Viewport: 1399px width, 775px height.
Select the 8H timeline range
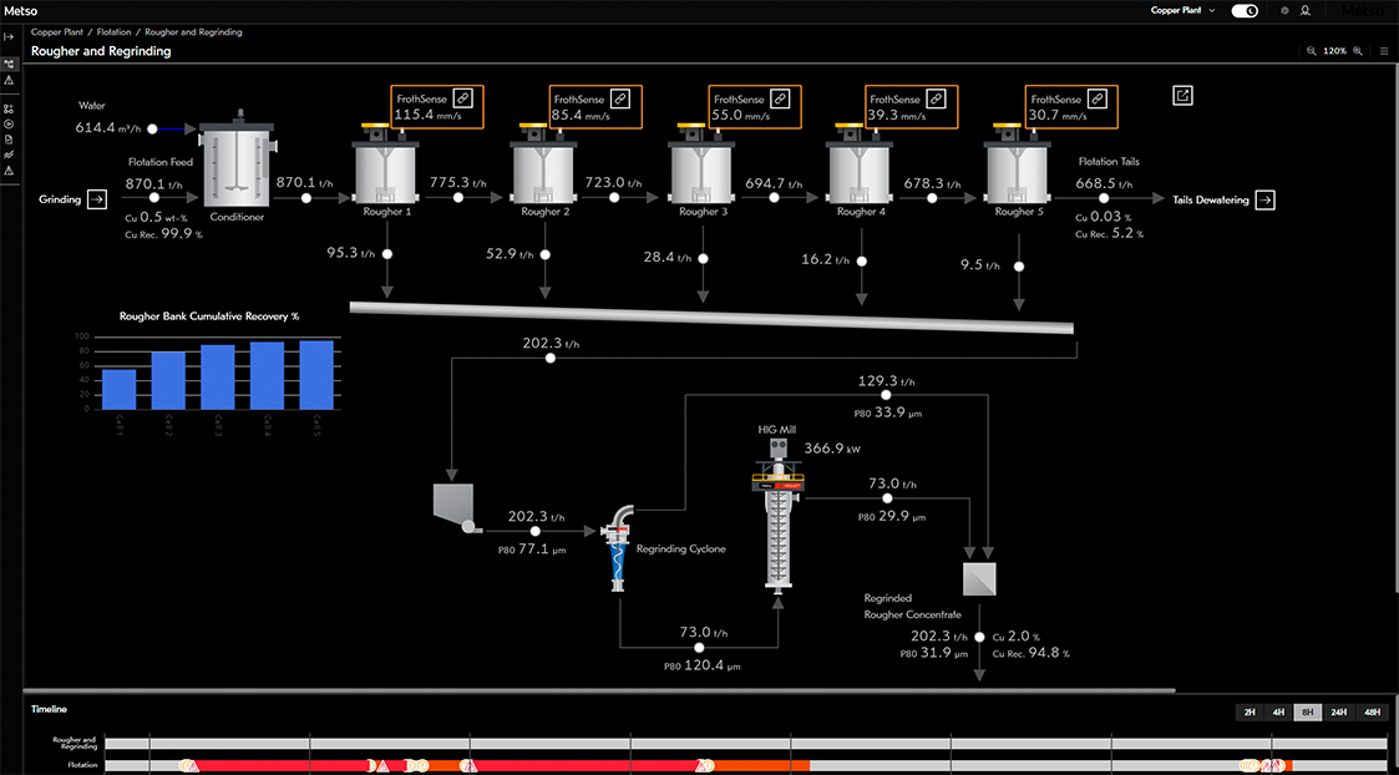pos(1307,712)
